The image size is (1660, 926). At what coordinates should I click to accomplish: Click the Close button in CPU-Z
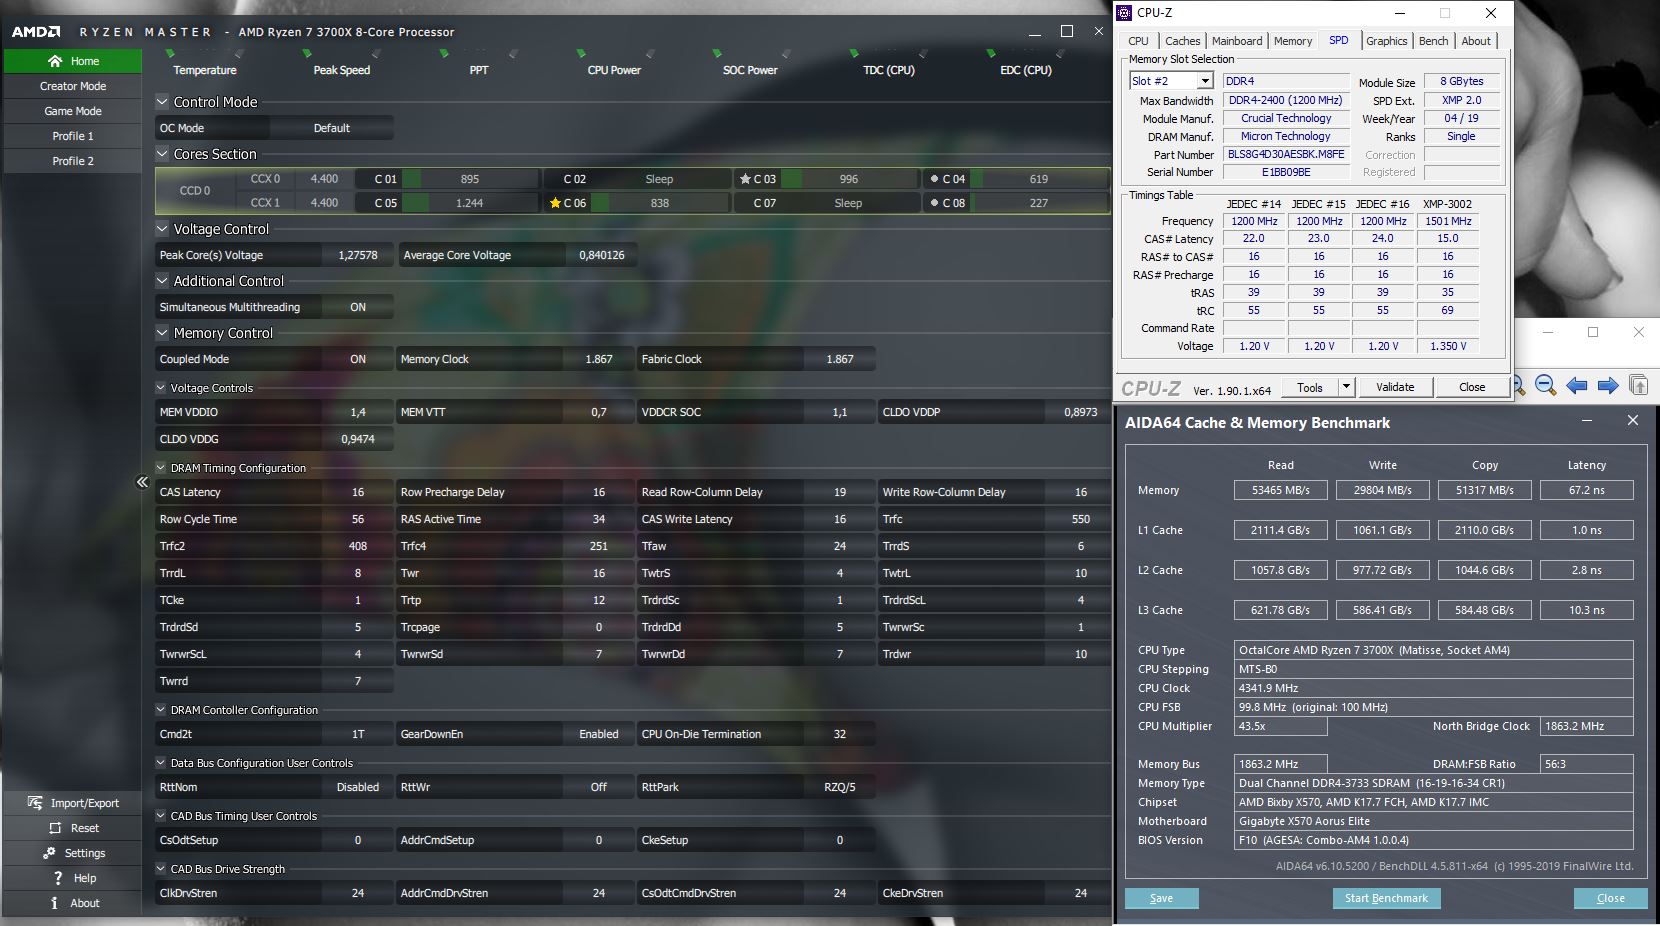coord(1472,387)
